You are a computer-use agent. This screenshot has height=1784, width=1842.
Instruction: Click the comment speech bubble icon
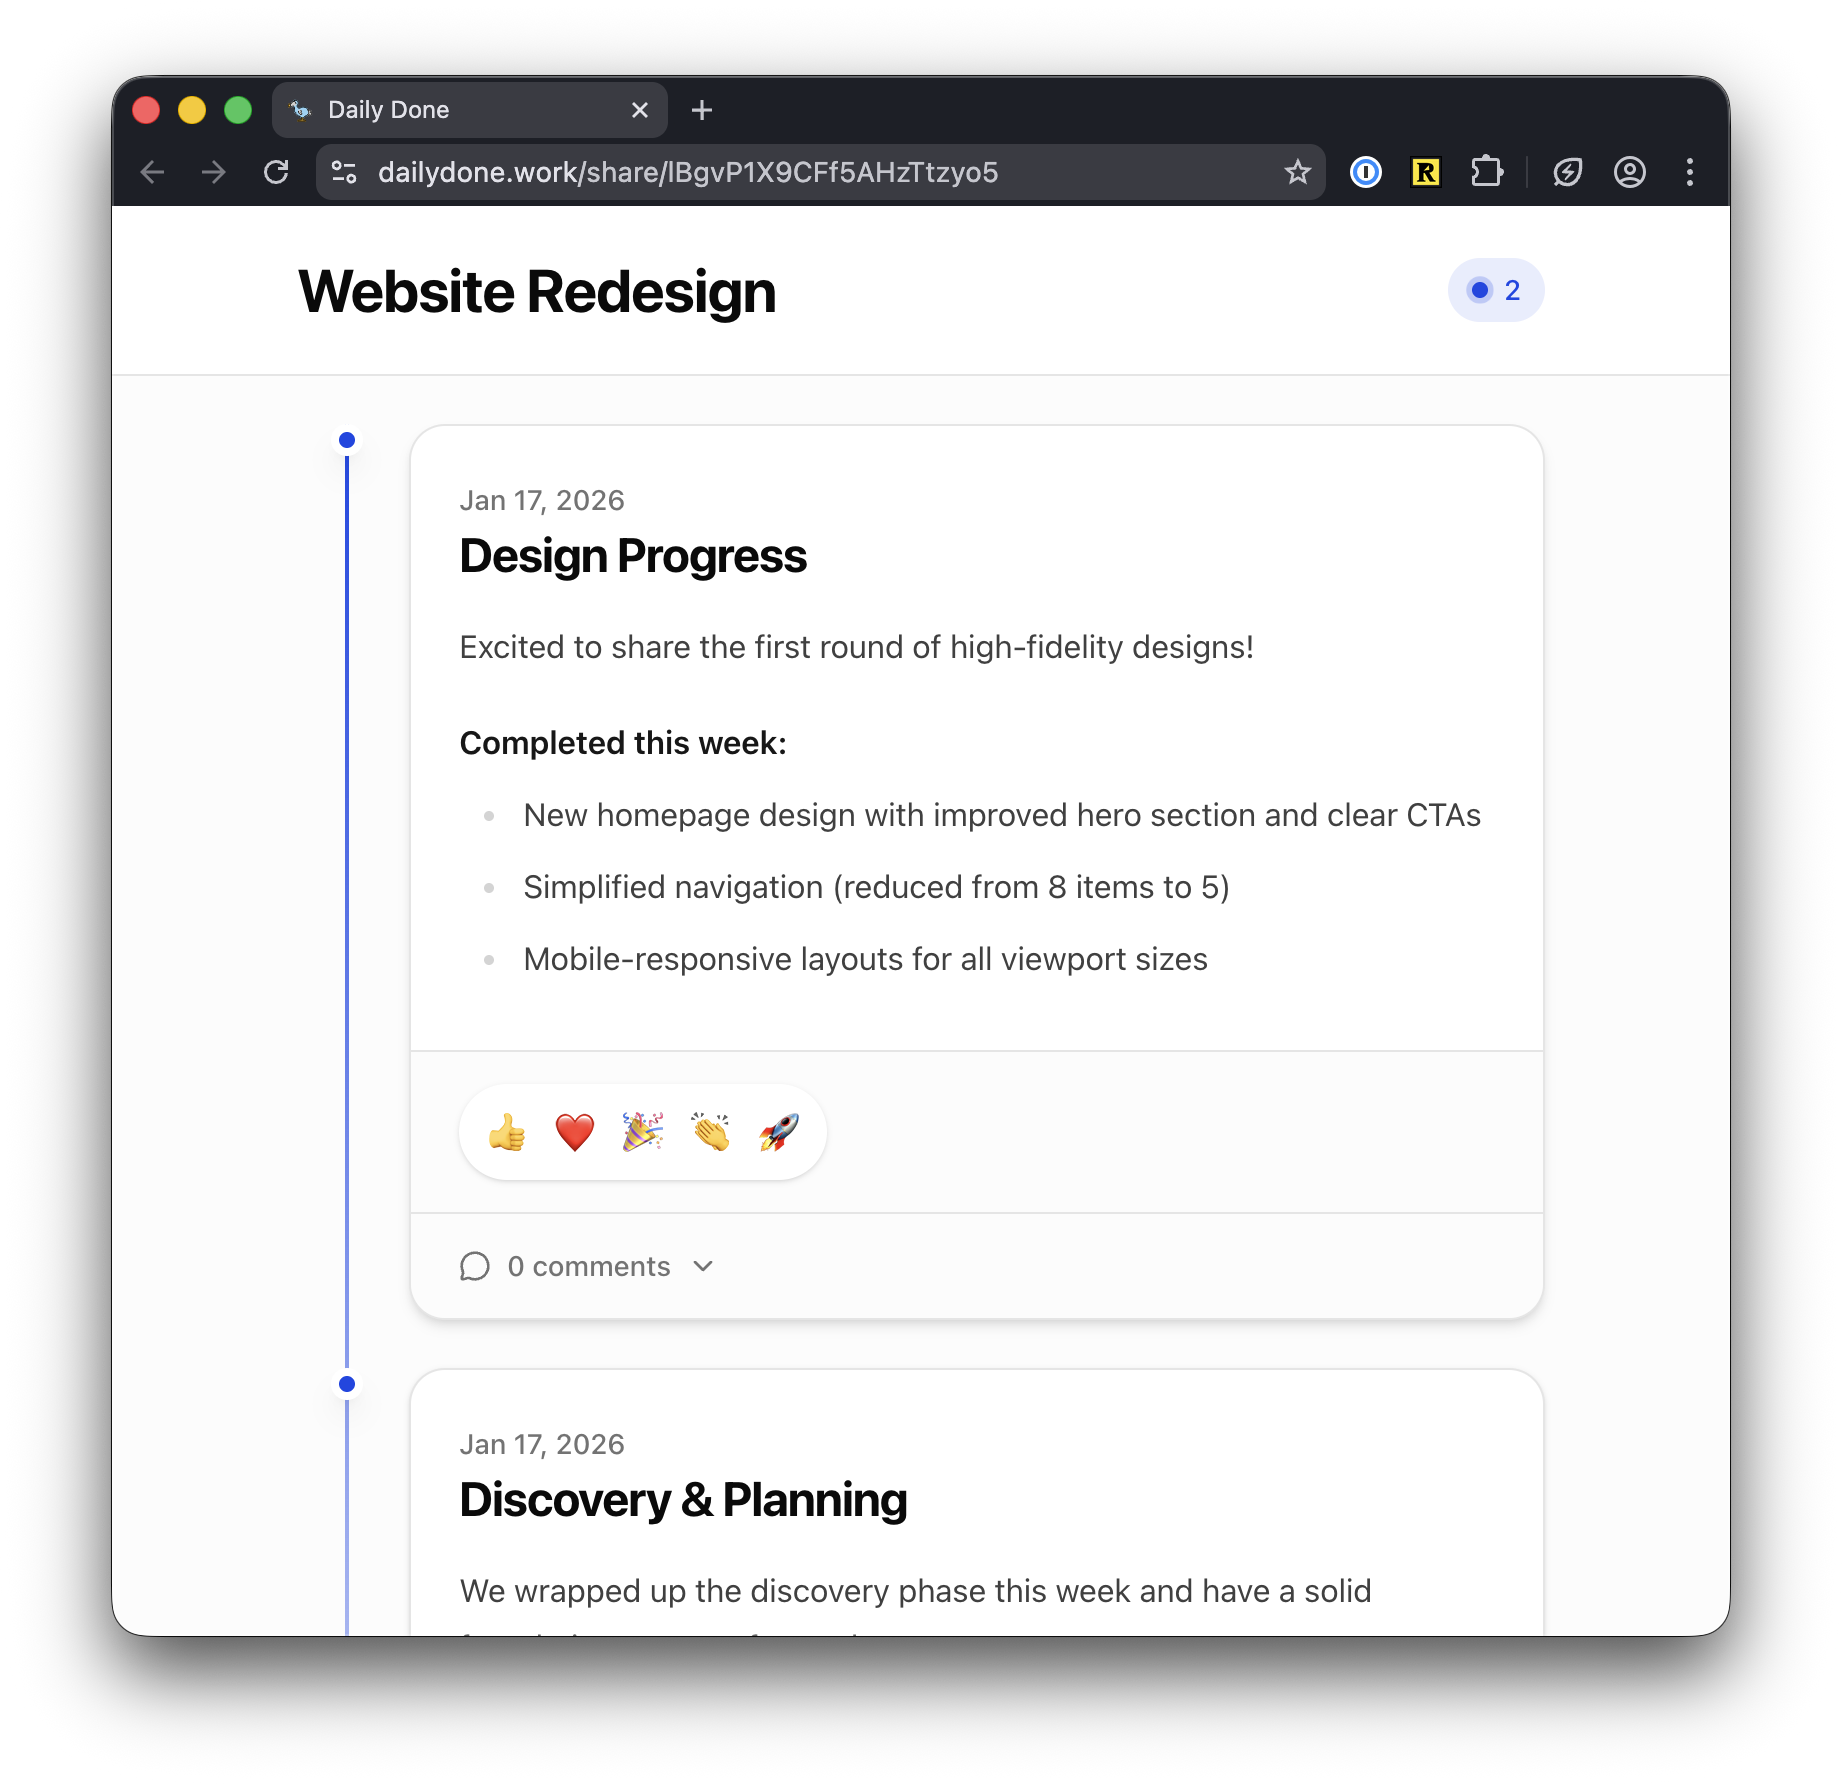[x=476, y=1266]
